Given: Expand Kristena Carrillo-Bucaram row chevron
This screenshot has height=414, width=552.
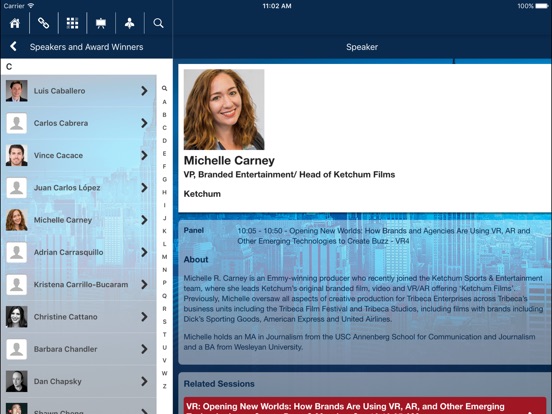Looking at the screenshot, I should 144,284.
